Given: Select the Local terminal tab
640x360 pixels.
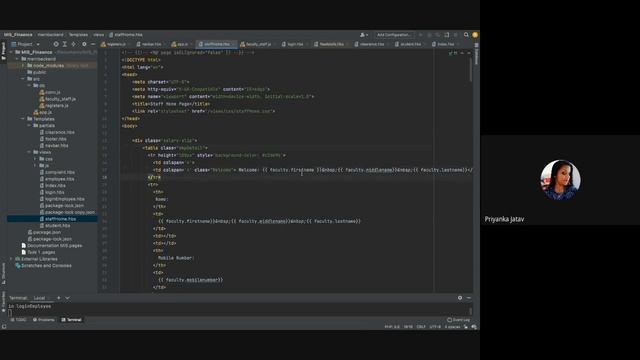Looking at the screenshot, I should tap(40, 298).
